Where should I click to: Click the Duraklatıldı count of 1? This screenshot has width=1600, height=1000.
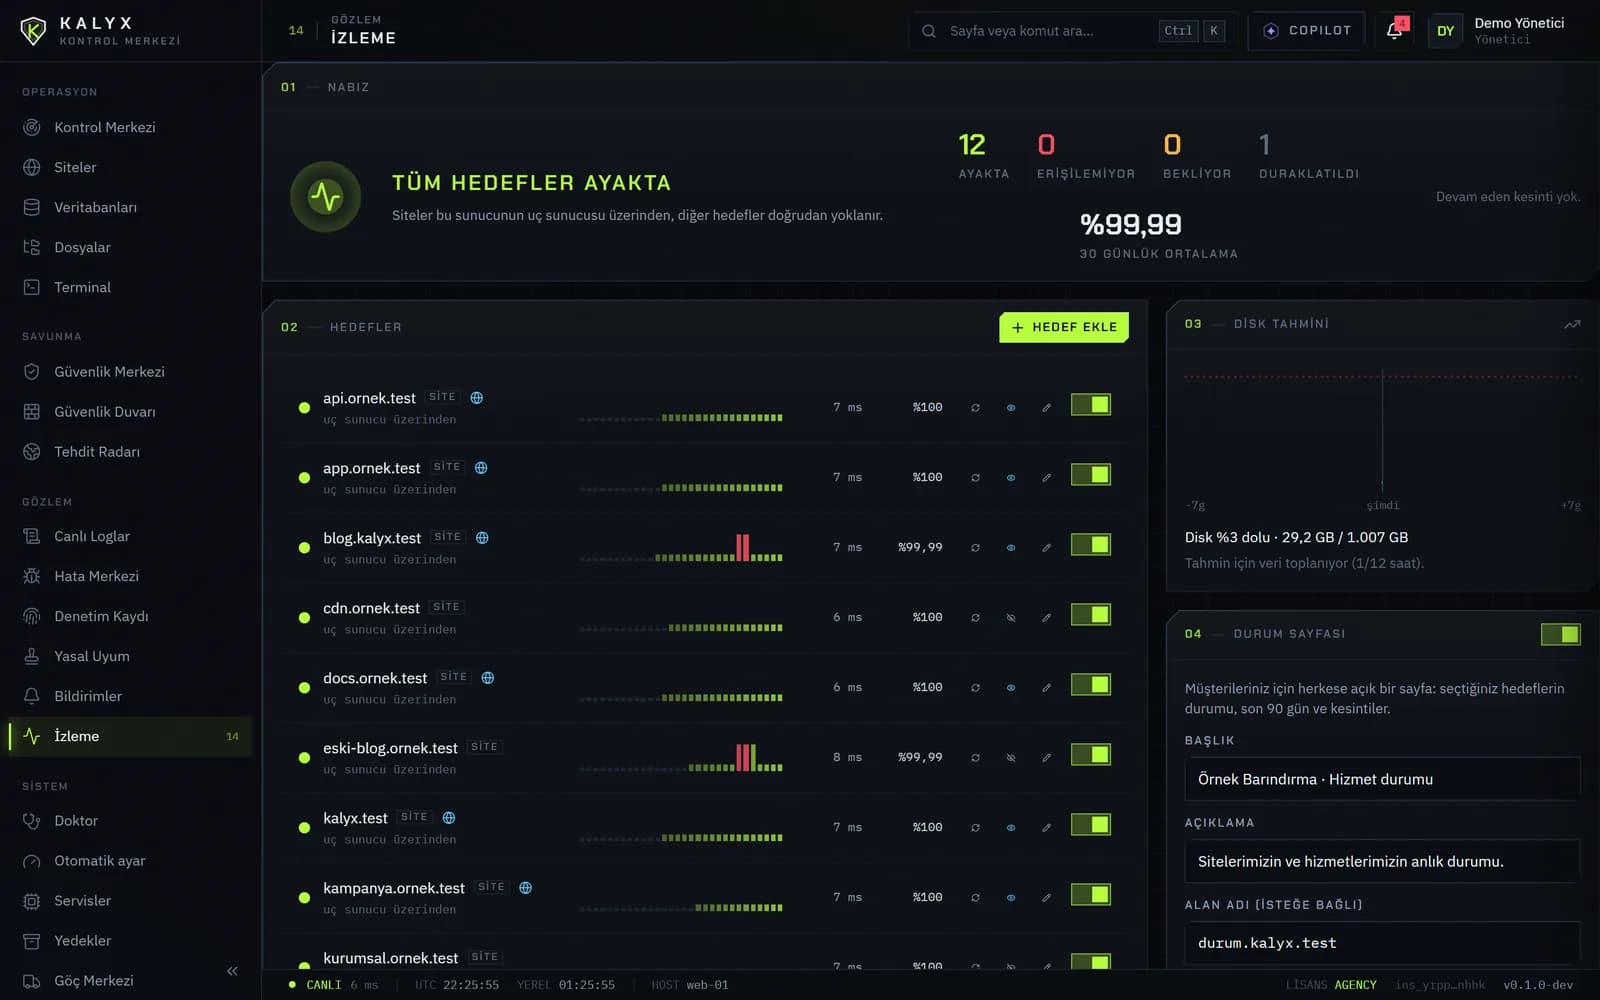(1264, 145)
